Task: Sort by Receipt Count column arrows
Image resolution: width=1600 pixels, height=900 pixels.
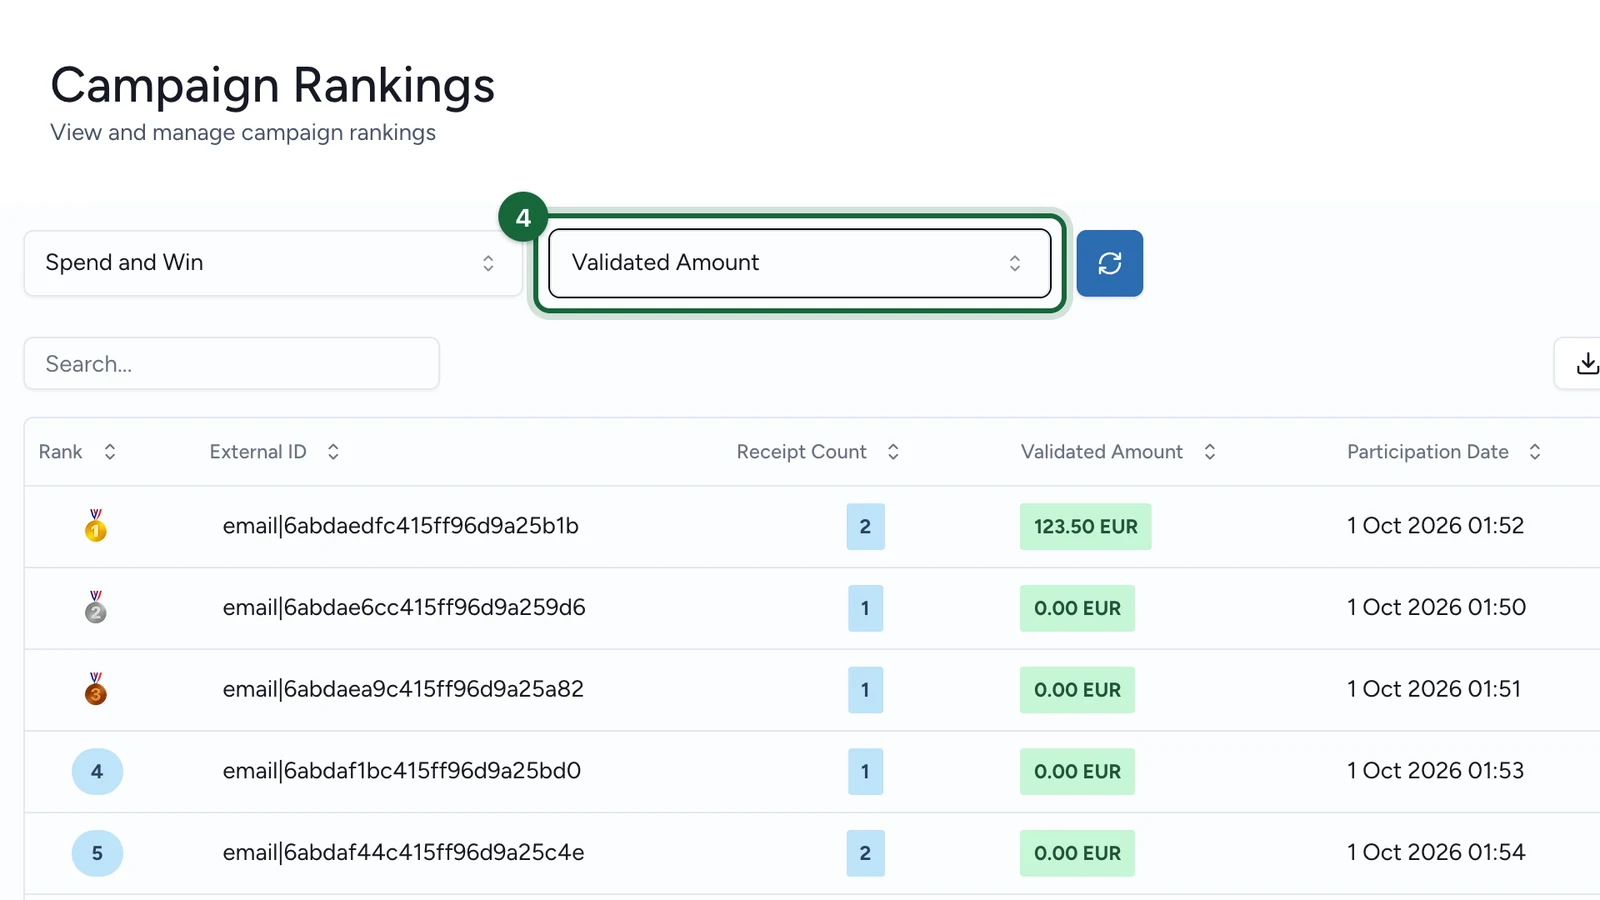Action: (x=893, y=452)
